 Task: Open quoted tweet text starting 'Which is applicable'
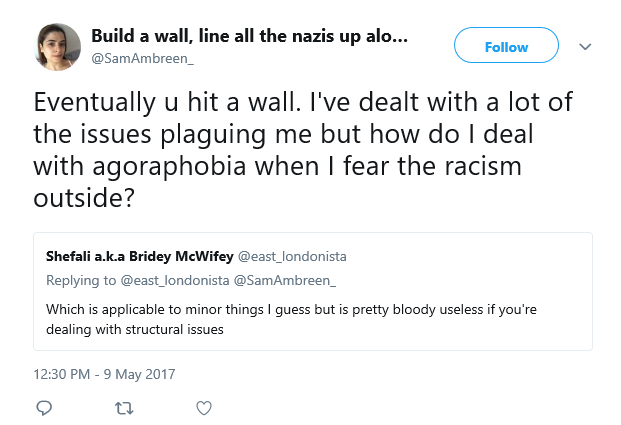click(291, 319)
